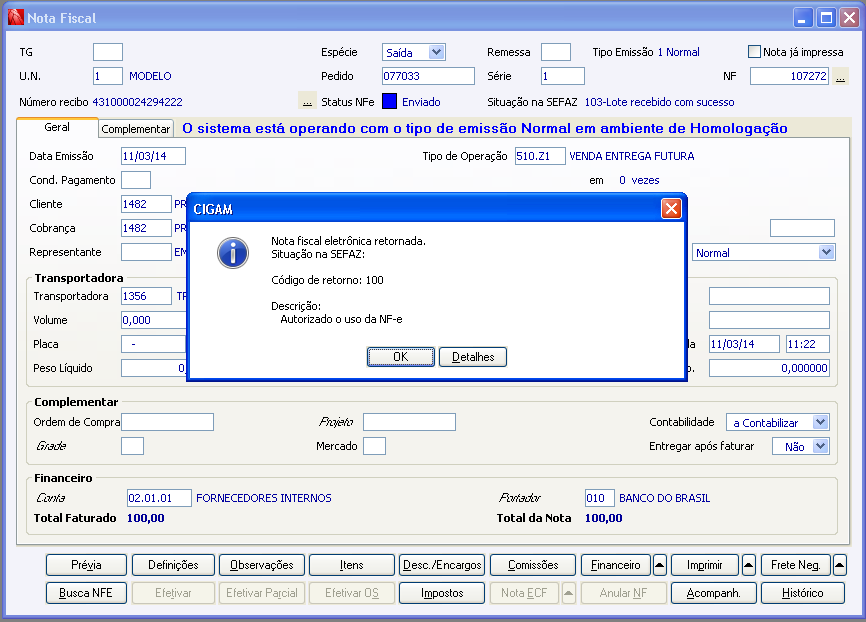Viewport: 866px width, 622px height.
Task: Click the Detalhes button in the dialog
Action: (x=473, y=357)
